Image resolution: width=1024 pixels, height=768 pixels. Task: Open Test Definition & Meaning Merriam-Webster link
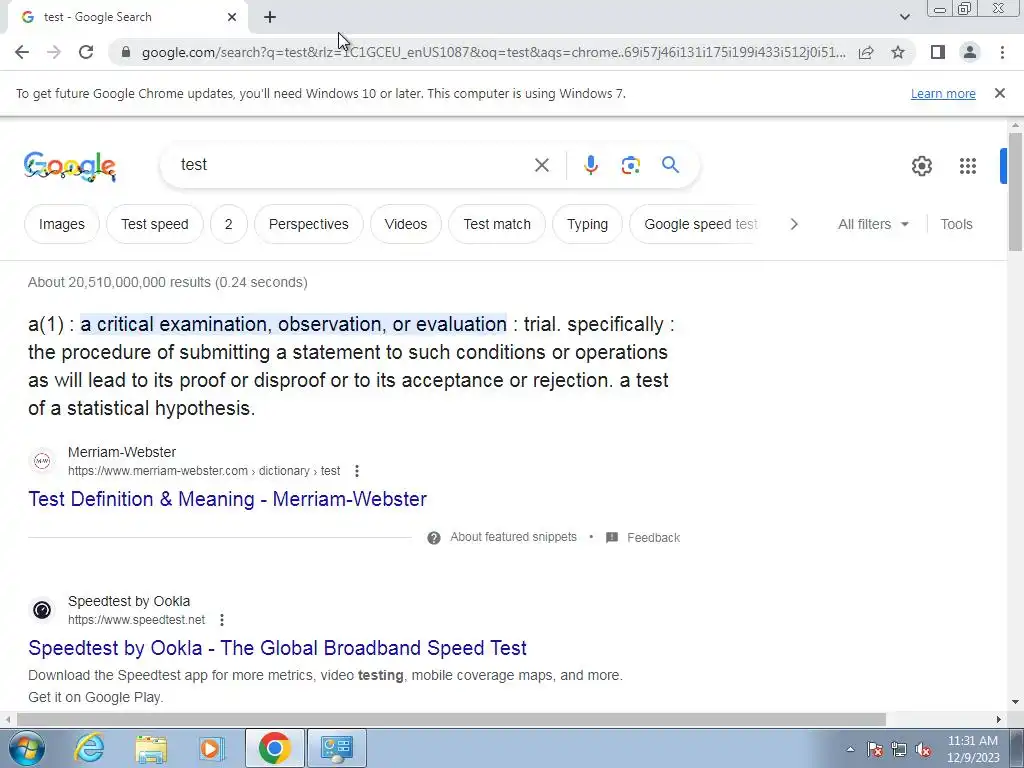coord(227,499)
